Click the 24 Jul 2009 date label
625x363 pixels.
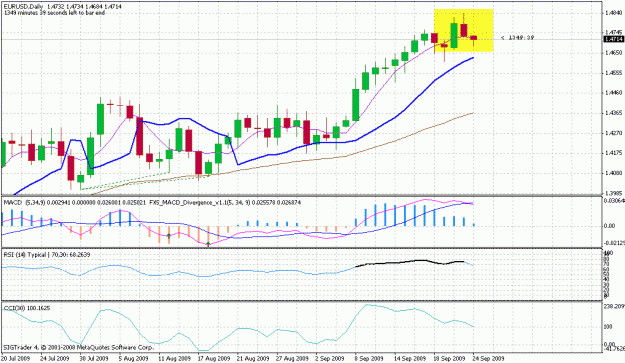(x=54, y=358)
